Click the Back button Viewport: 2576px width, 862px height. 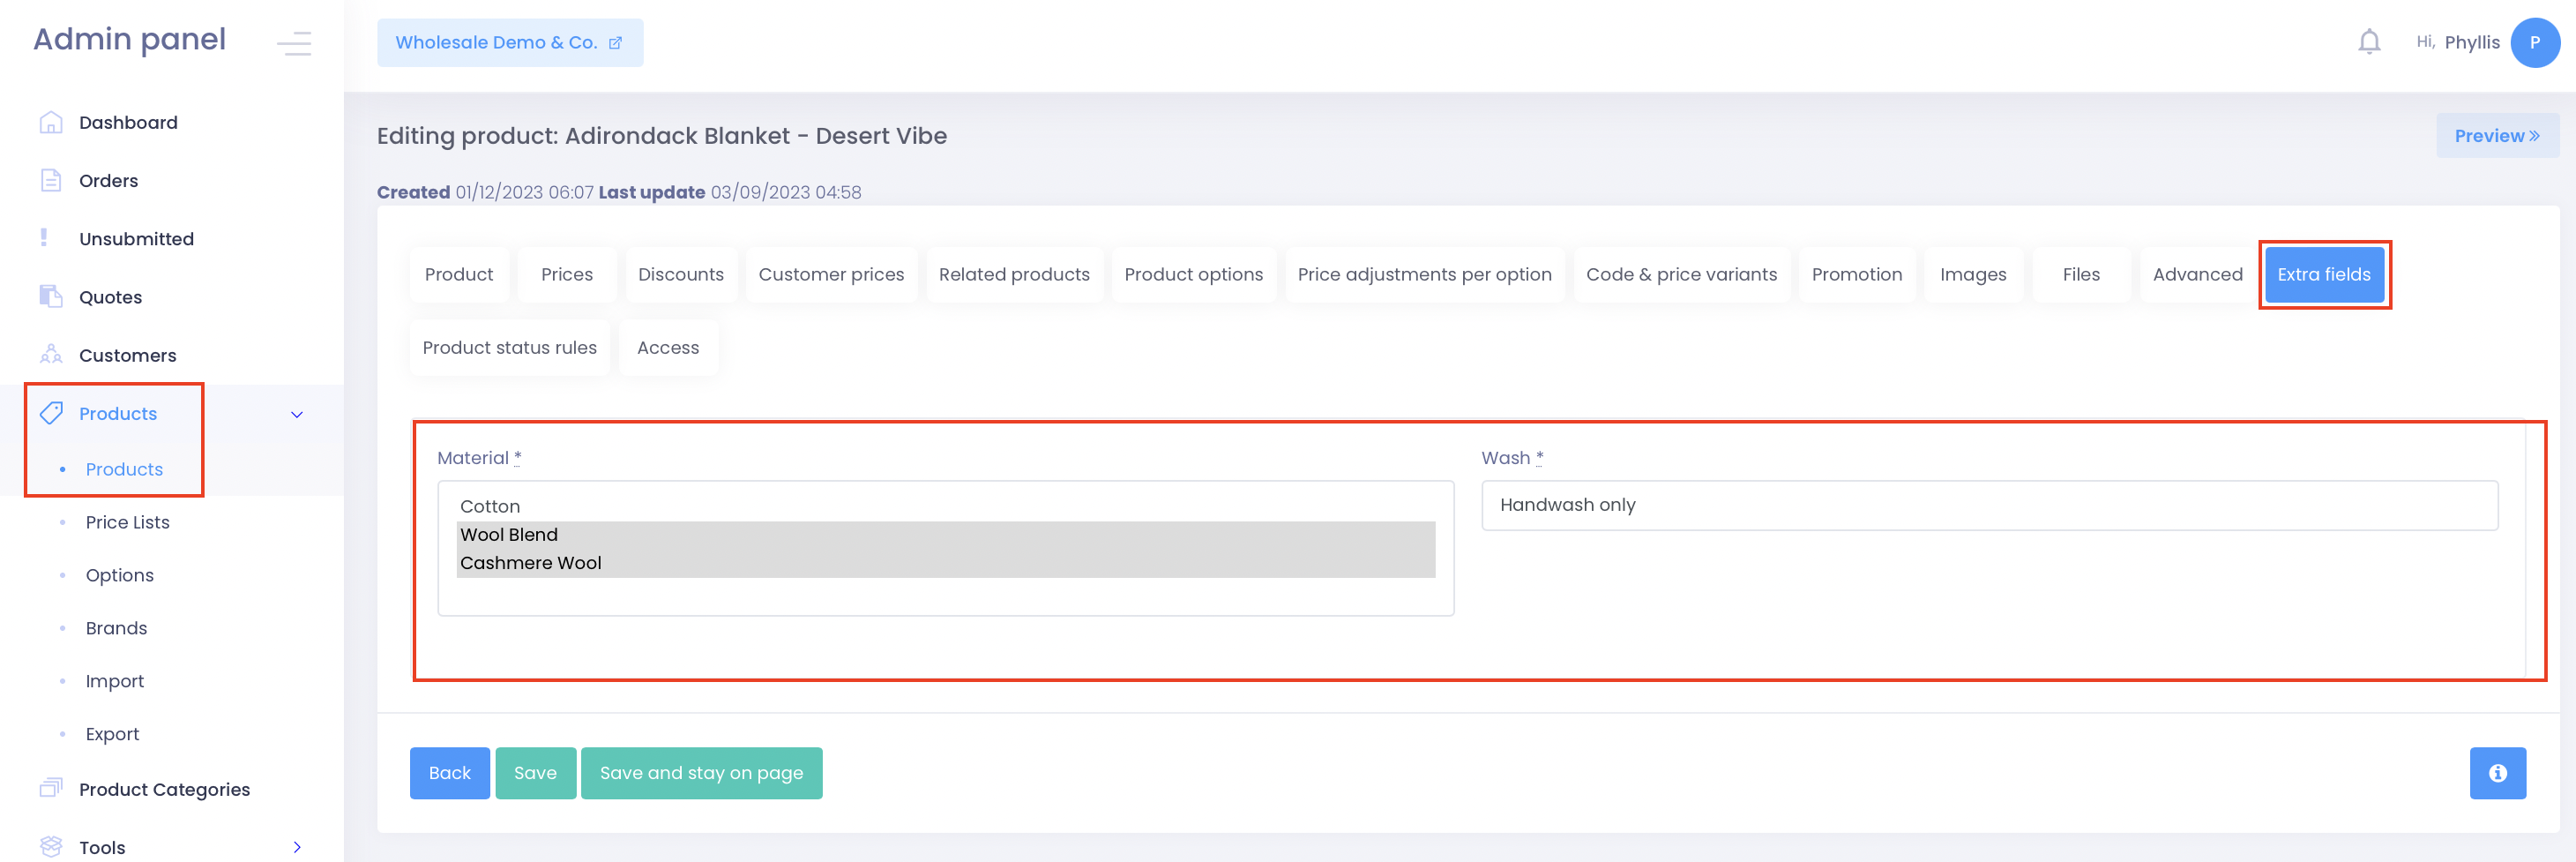tap(449, 773)
